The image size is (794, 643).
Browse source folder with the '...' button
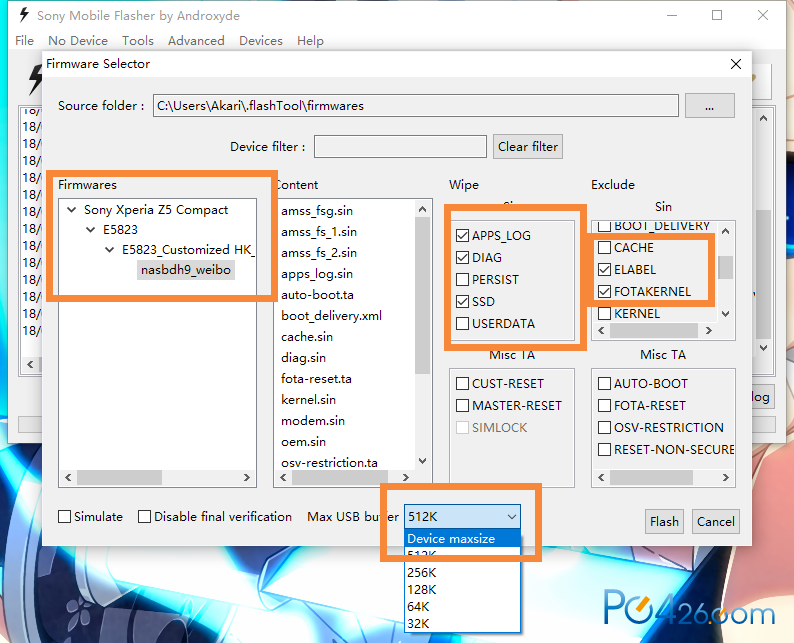pos(709,106)
